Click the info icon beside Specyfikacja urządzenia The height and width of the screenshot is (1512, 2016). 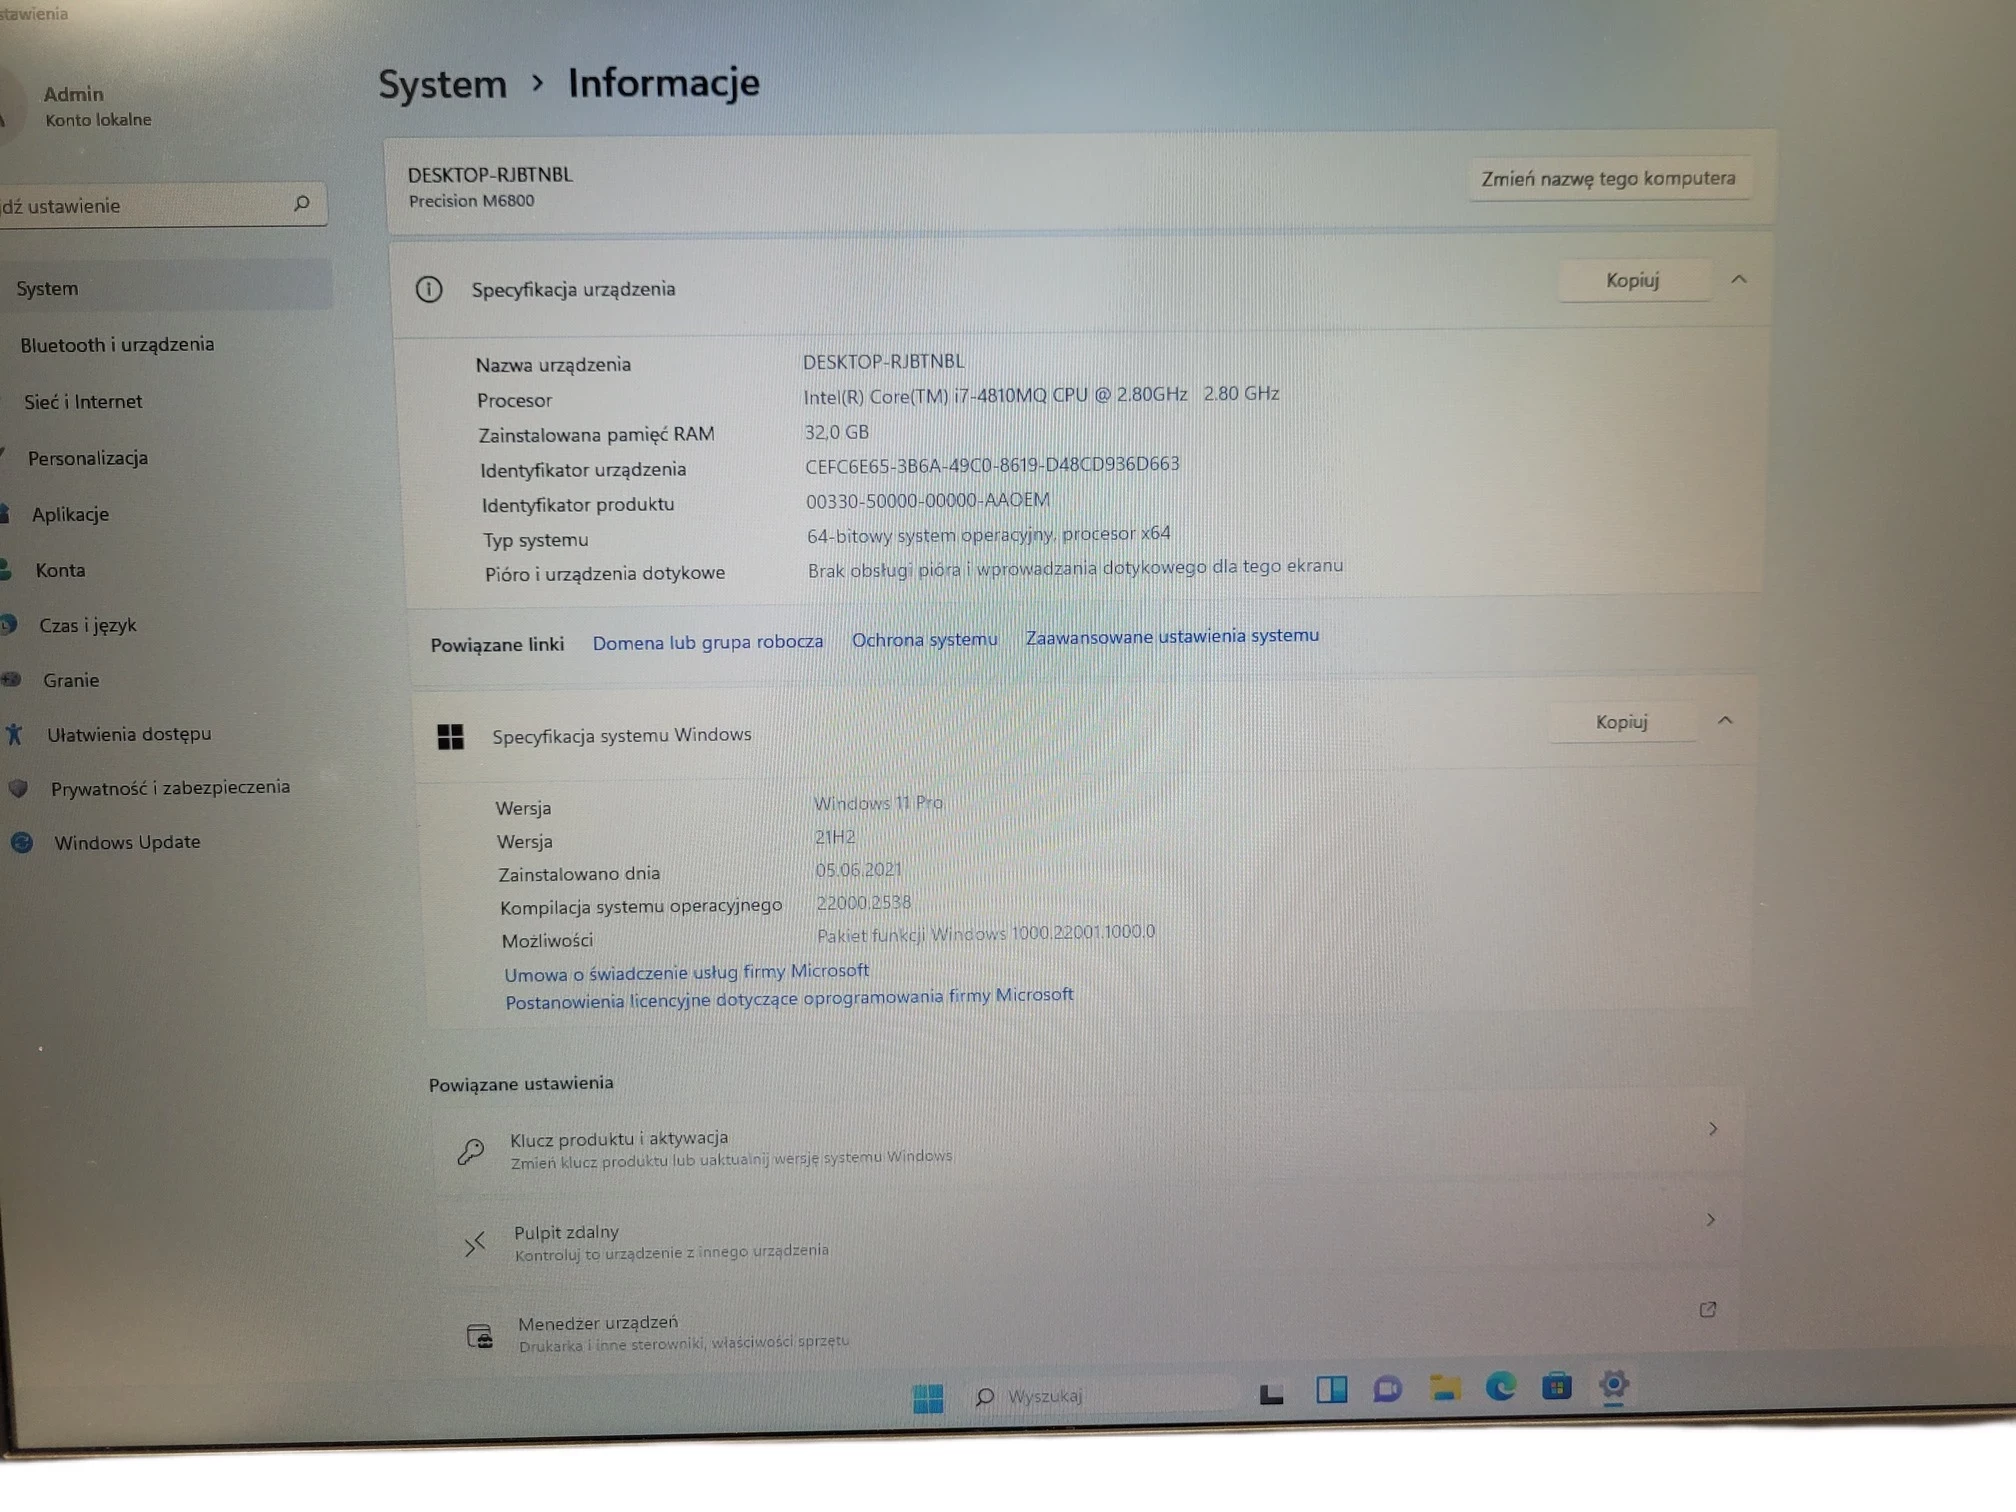tap(430, 290)
